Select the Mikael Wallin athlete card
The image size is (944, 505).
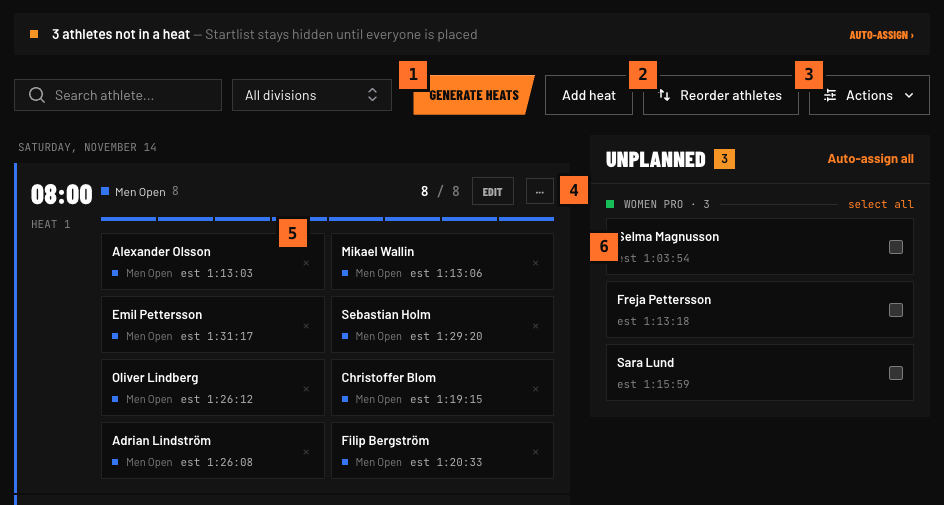(x=442, y=262)
